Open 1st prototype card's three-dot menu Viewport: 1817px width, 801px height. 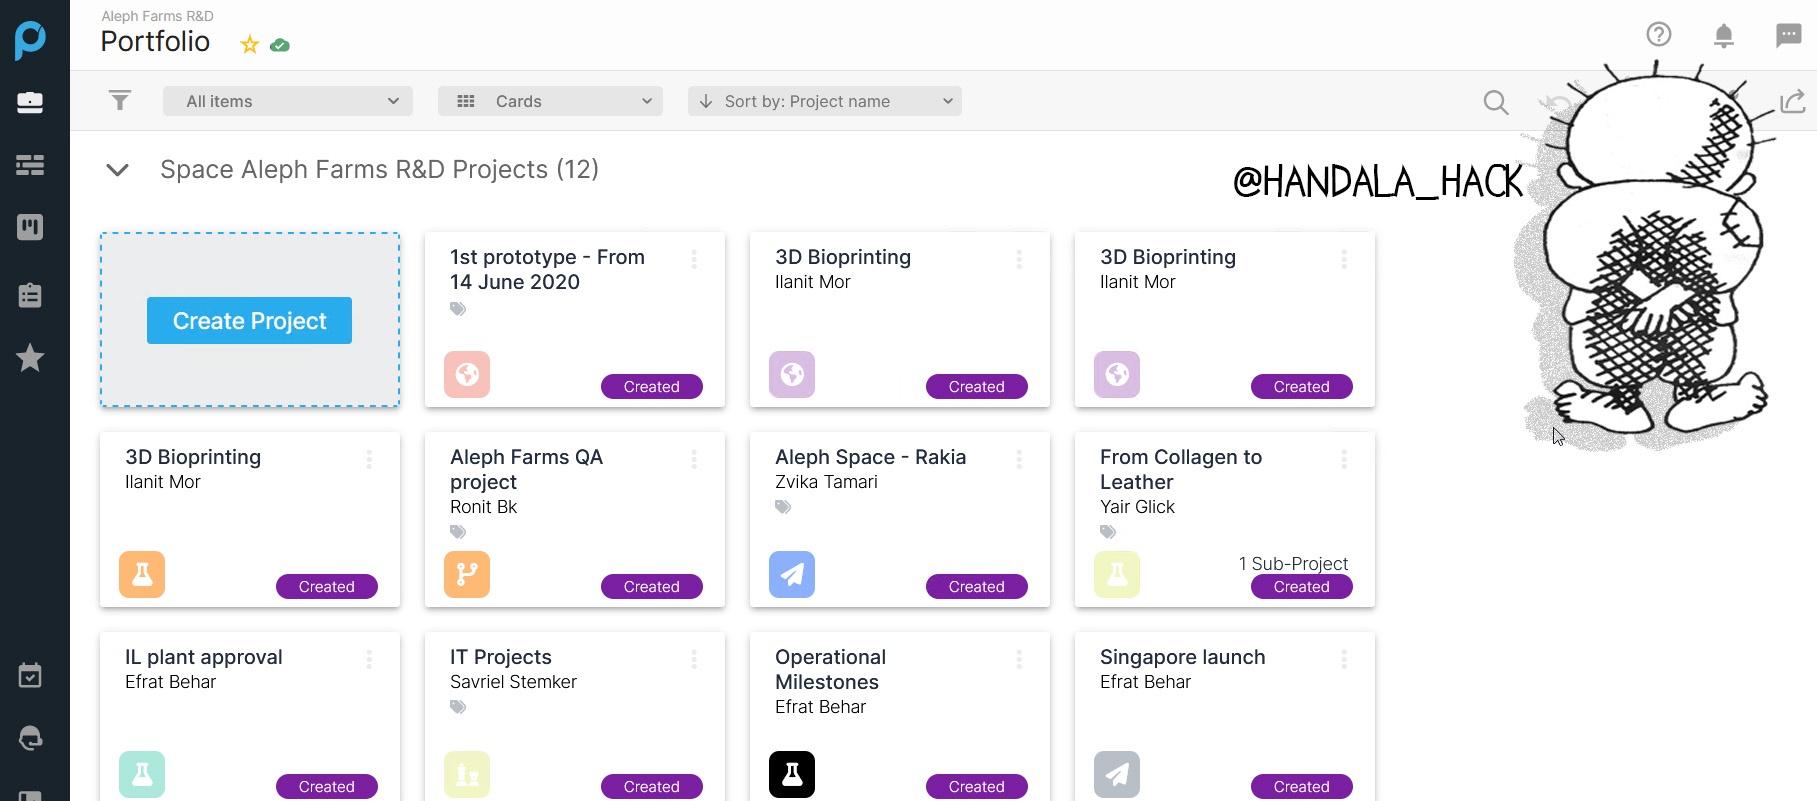click(x=694, y=260)
